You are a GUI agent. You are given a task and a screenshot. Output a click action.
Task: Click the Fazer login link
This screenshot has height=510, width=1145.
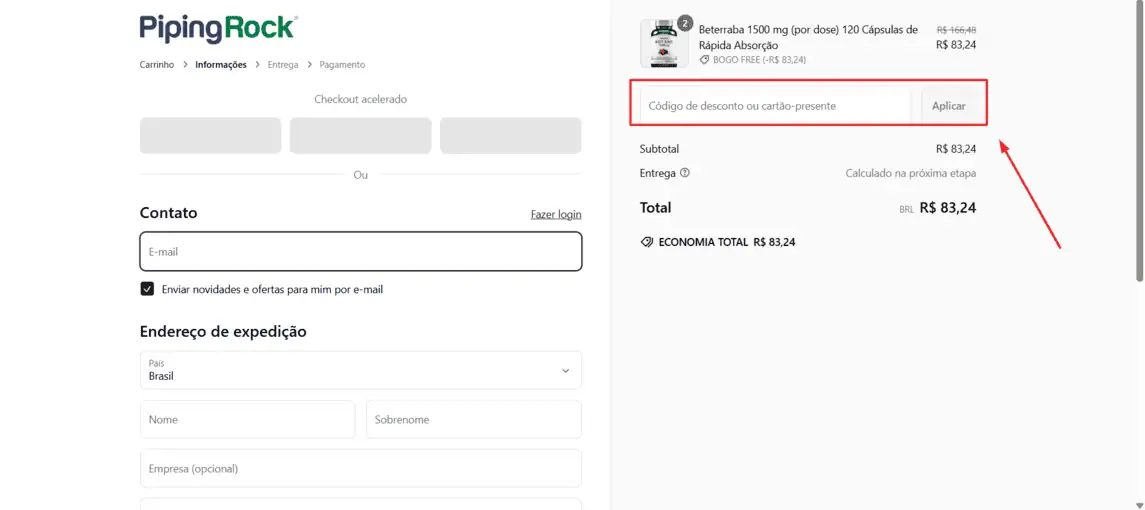tap(556, 214)
